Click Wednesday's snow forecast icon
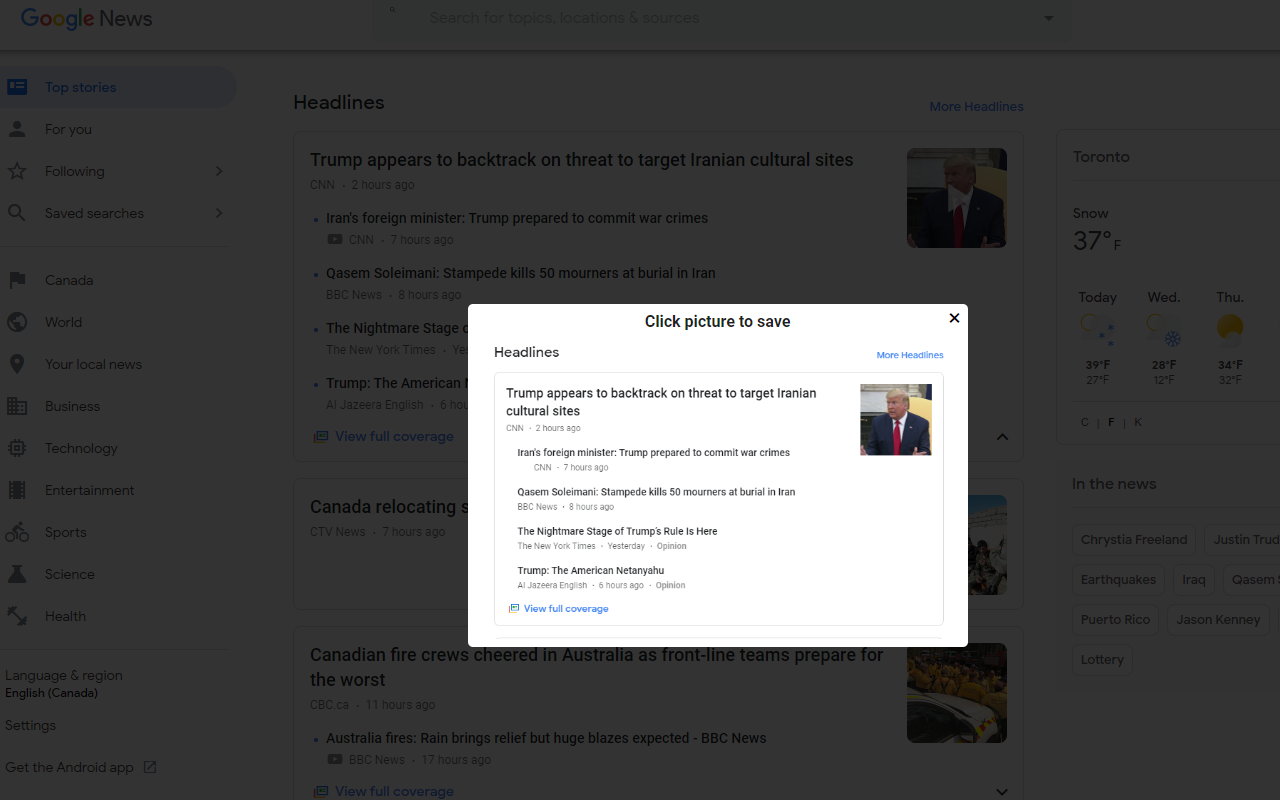This screenshot has height=800, width=1280. click(x=1164, y=330)
